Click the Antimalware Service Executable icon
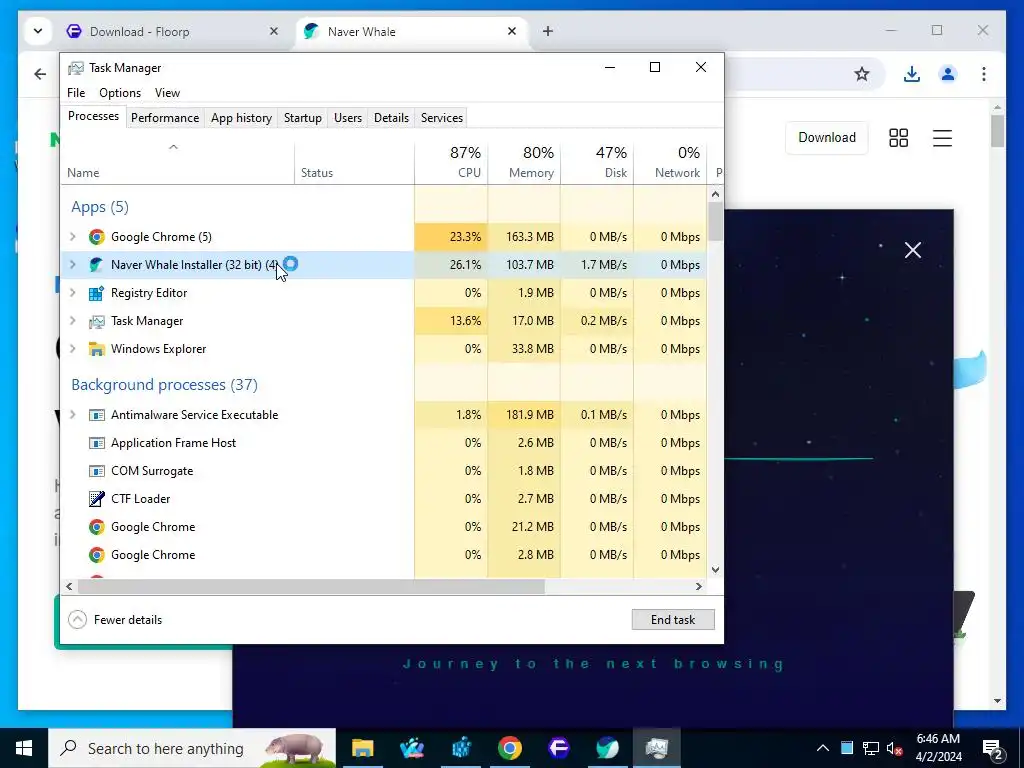This screenshot has width=1024, height=768. click(97, 415)
